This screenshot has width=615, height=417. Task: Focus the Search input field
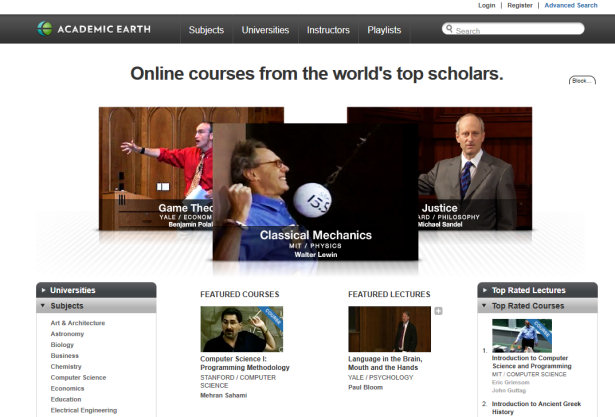click(519, 29)
